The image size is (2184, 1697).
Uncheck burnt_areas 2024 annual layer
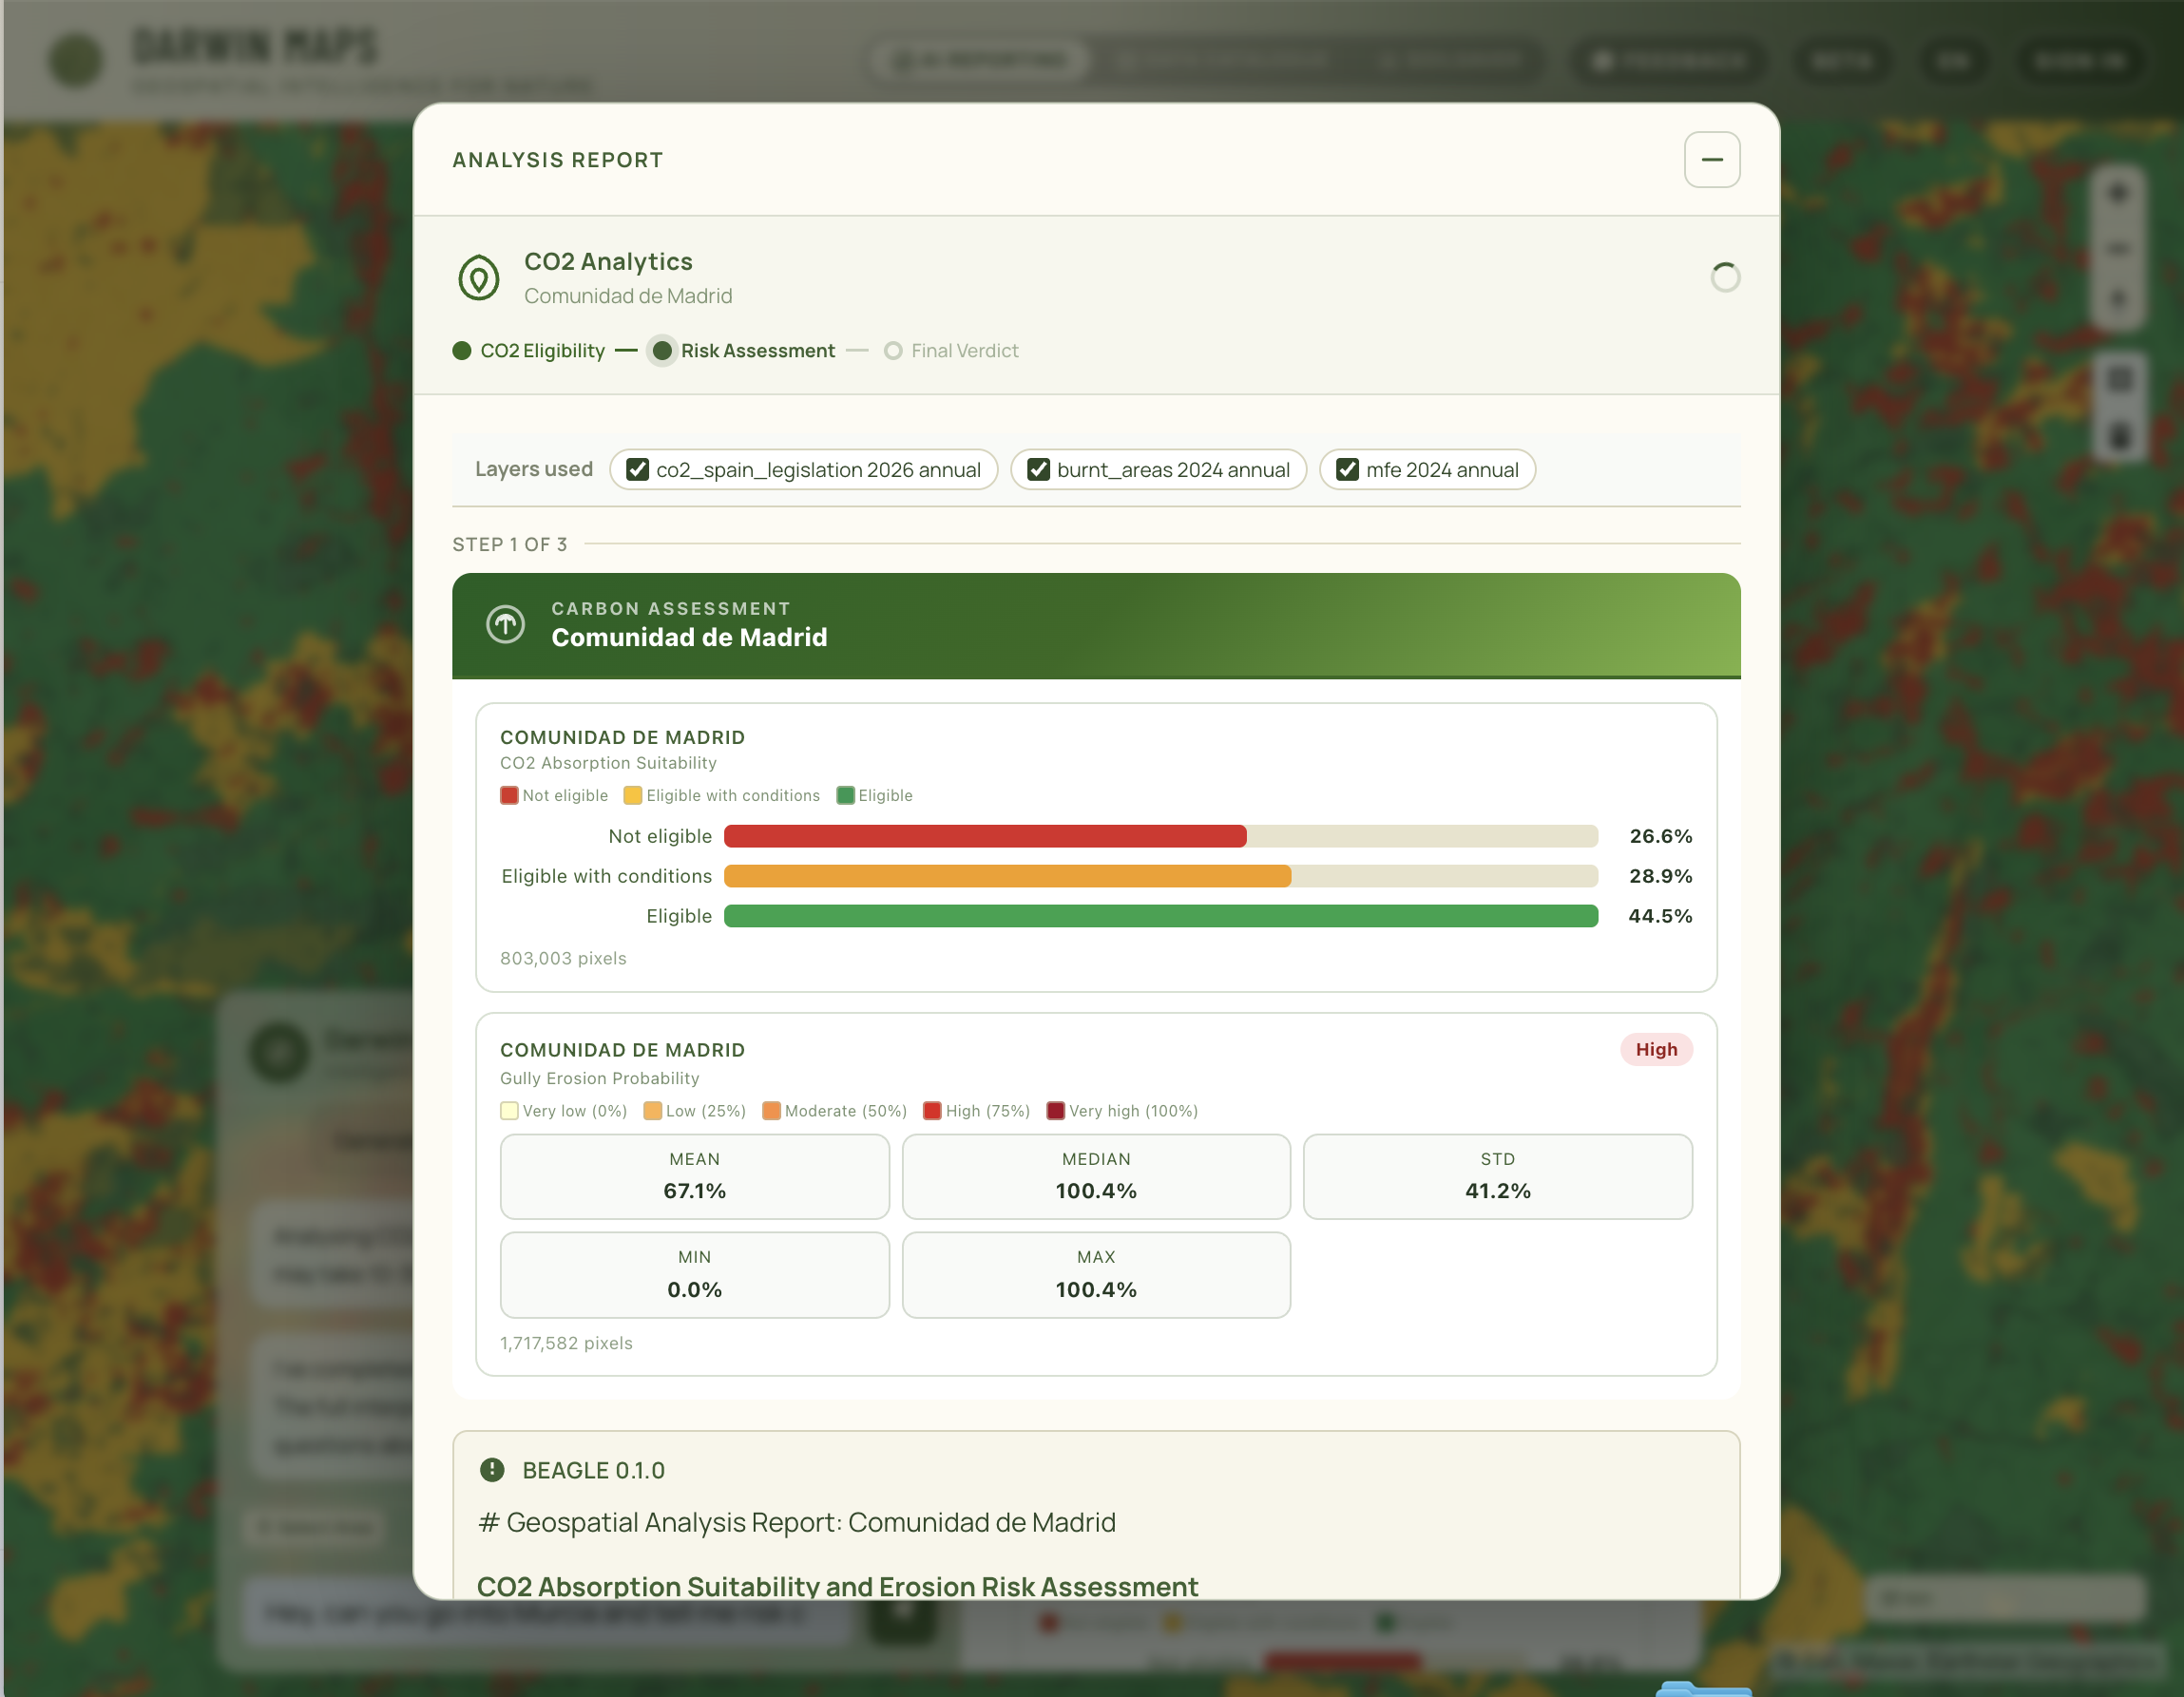coord(1038,470)
